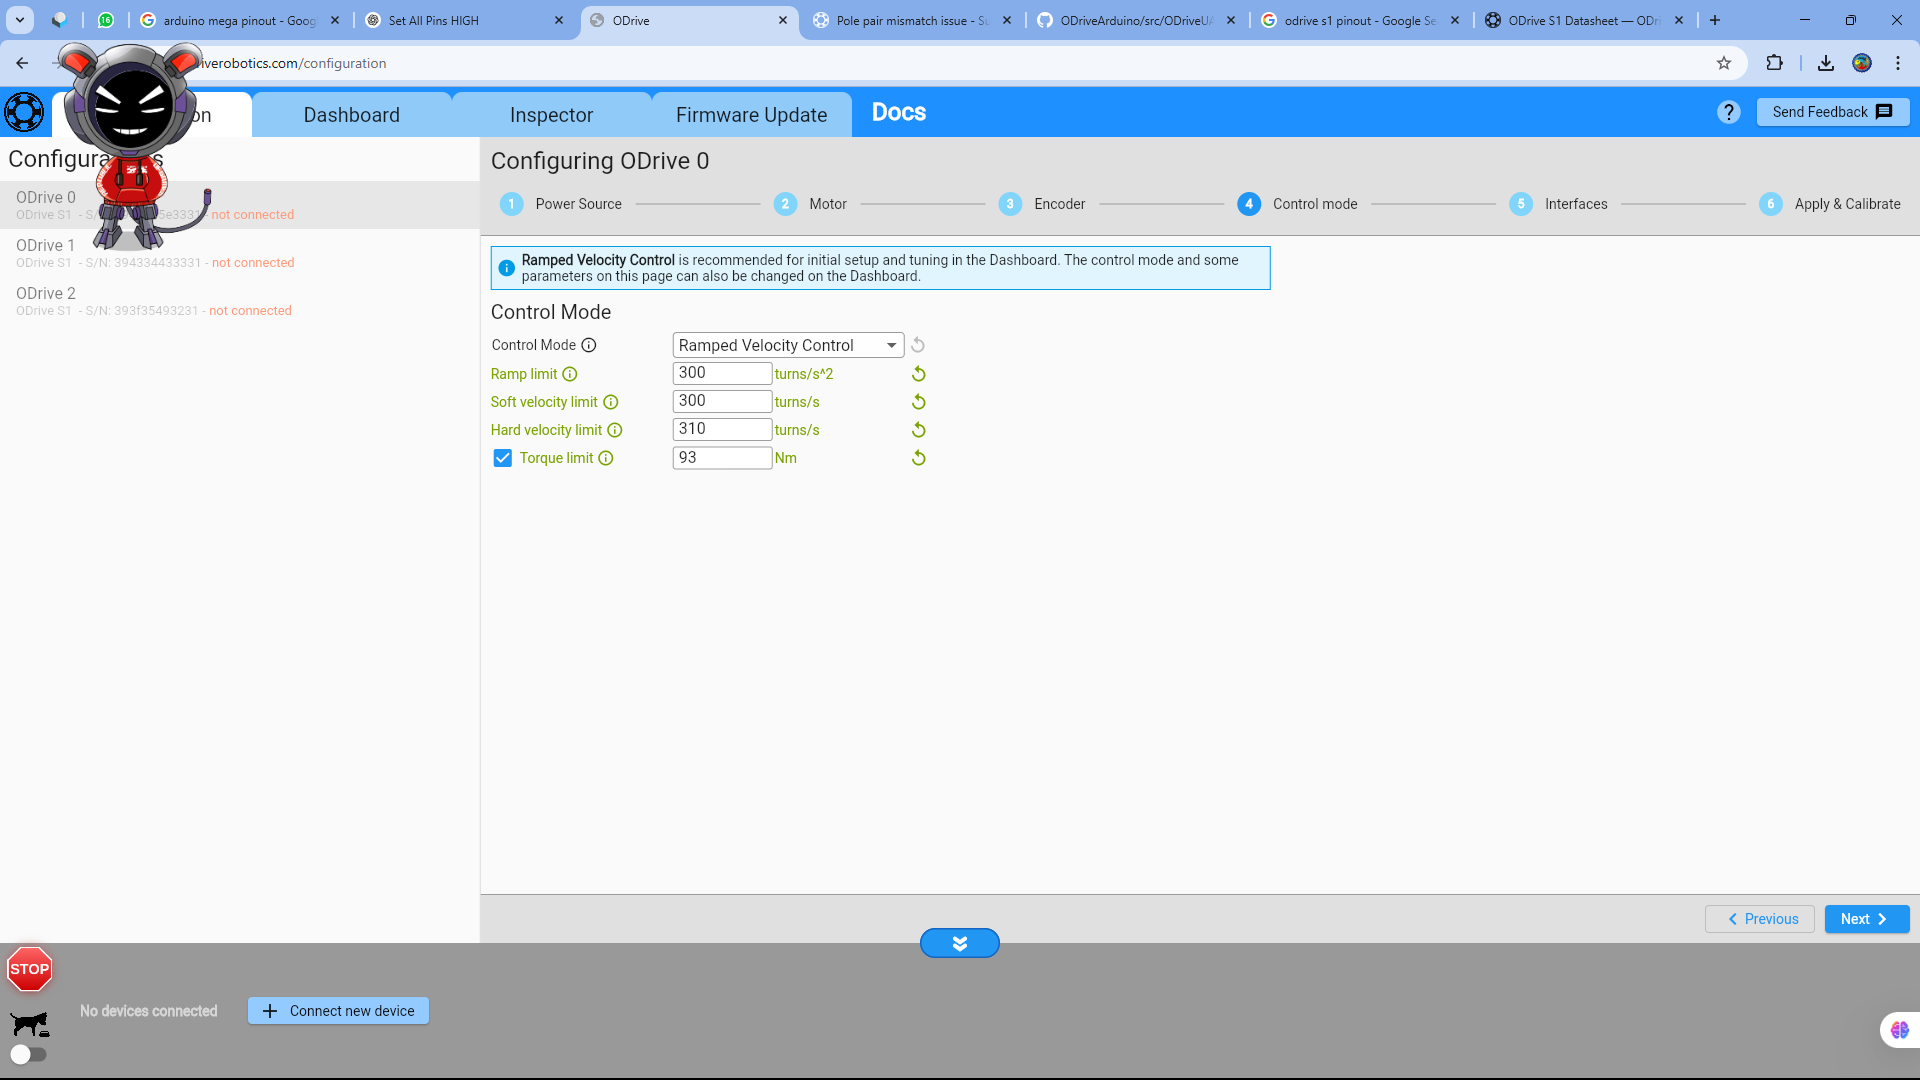Click the brain extension icon
The image size is (1920, 1080).
click(1899, 1030)
